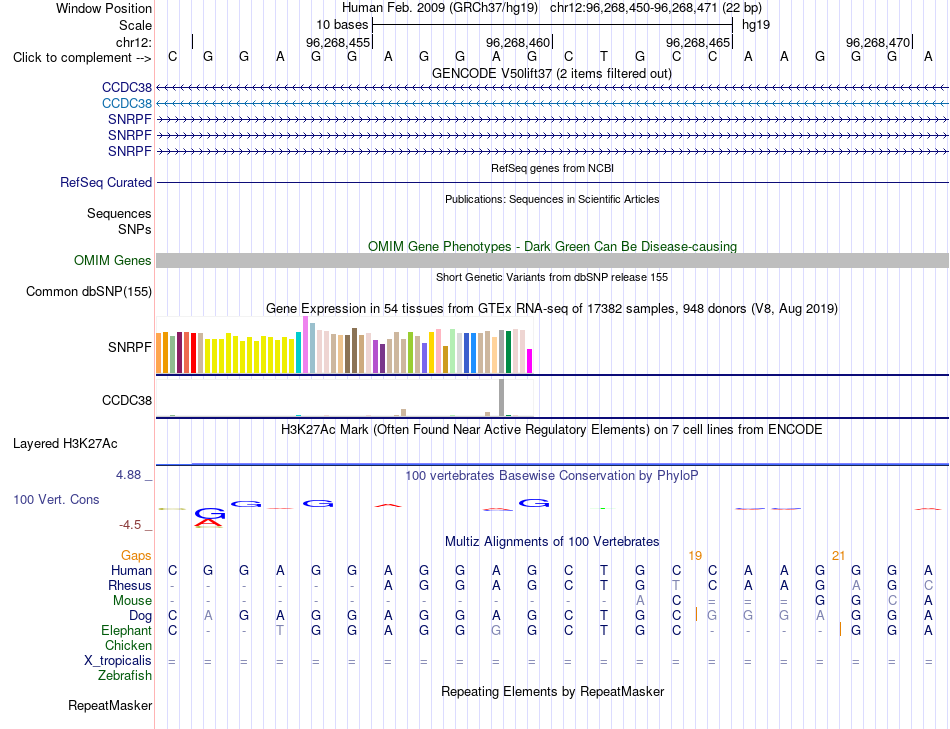The height and width of the screenshot is (729, 950).
Task: Click the SNPs publications label
Action: click(x=135, y=229)
